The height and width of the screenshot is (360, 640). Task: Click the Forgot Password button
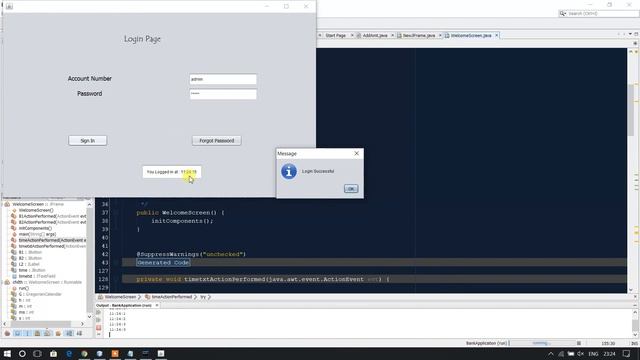tap(216, 140)
